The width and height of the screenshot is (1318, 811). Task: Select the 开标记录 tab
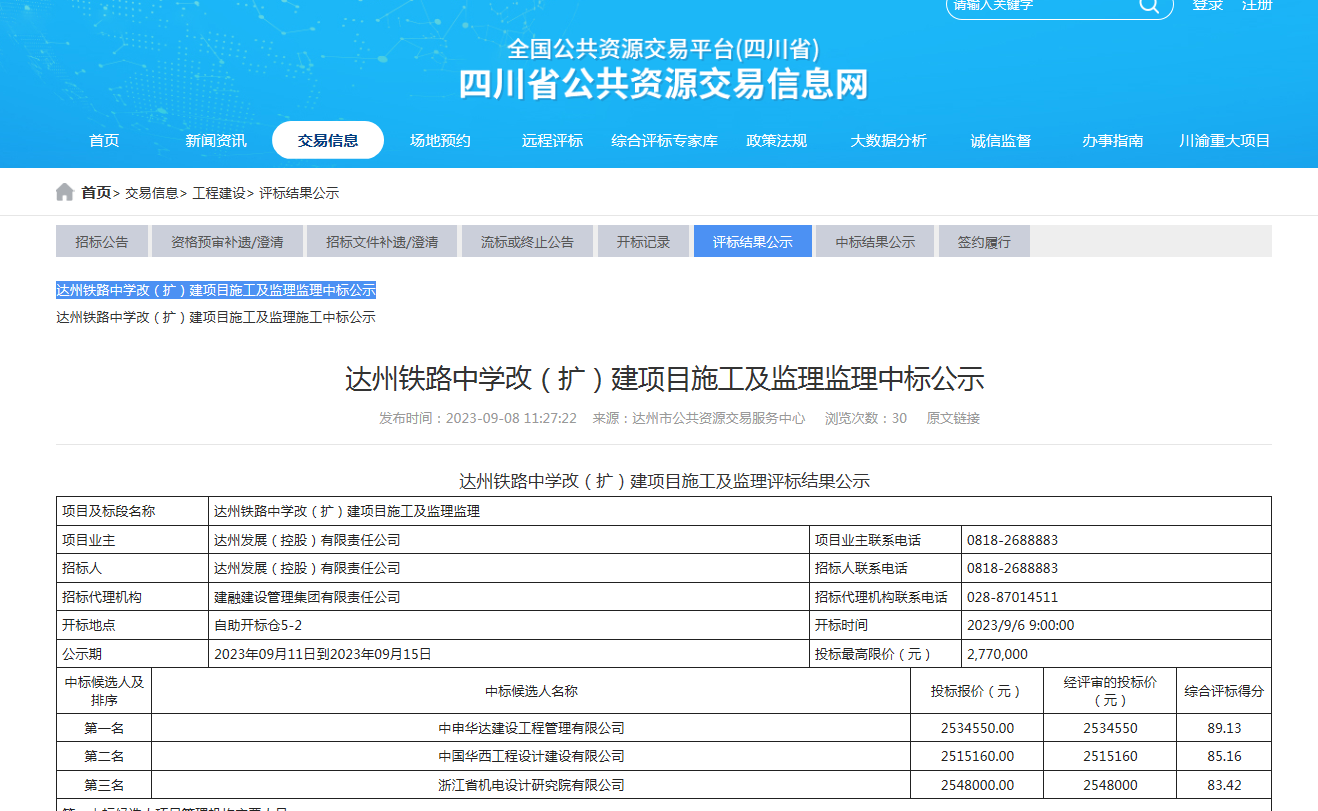coord(643,241)
